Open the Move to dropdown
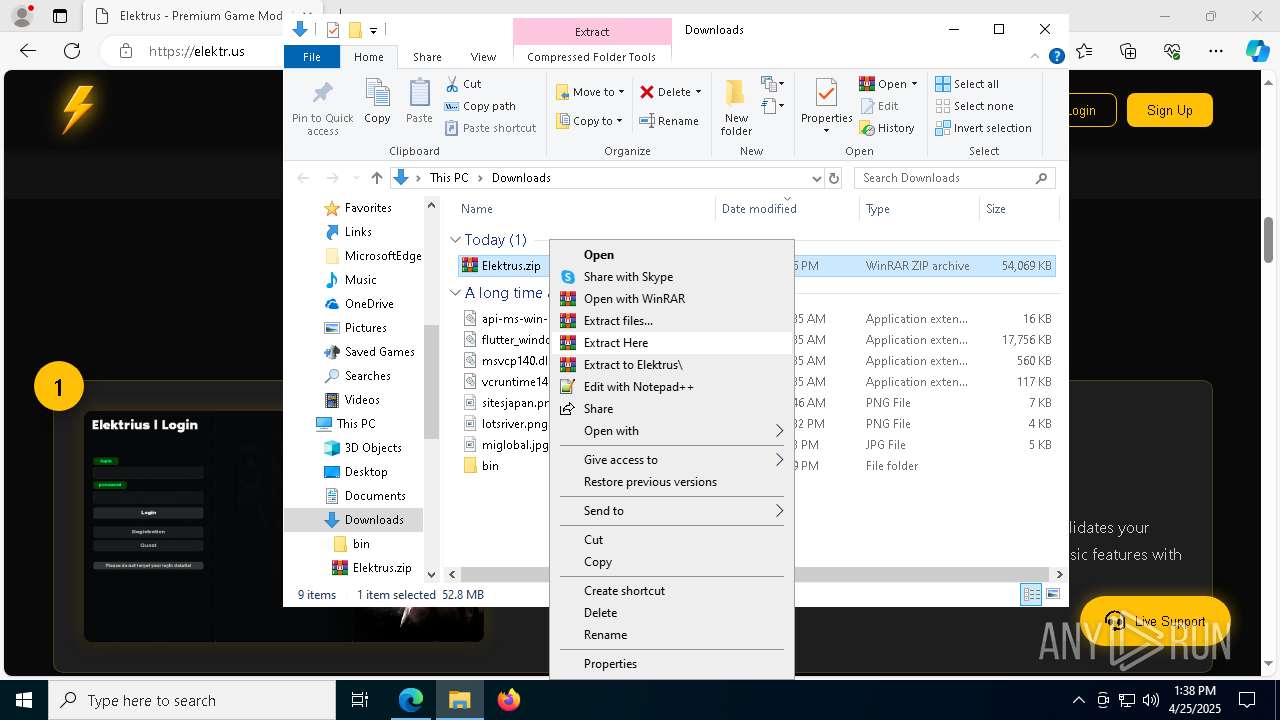This screenshot has height=720, width=1280. click(x=590, y=92)
